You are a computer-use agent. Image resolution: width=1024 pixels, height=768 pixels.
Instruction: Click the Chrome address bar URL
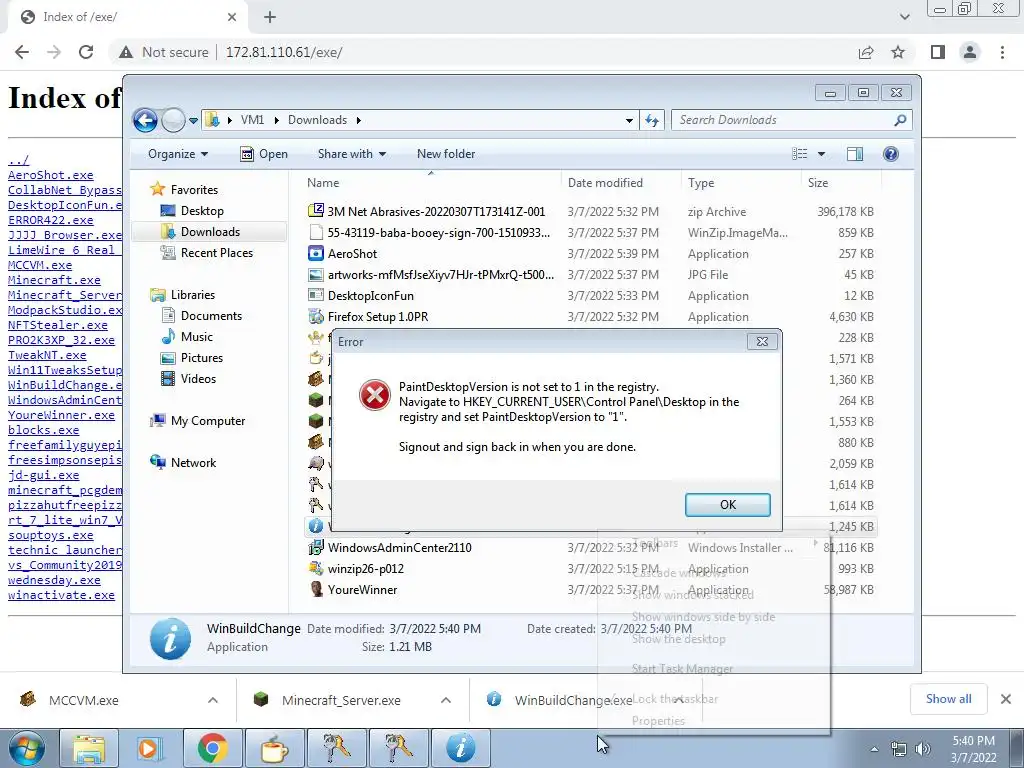pyautogui.click(x=284, y=52)
